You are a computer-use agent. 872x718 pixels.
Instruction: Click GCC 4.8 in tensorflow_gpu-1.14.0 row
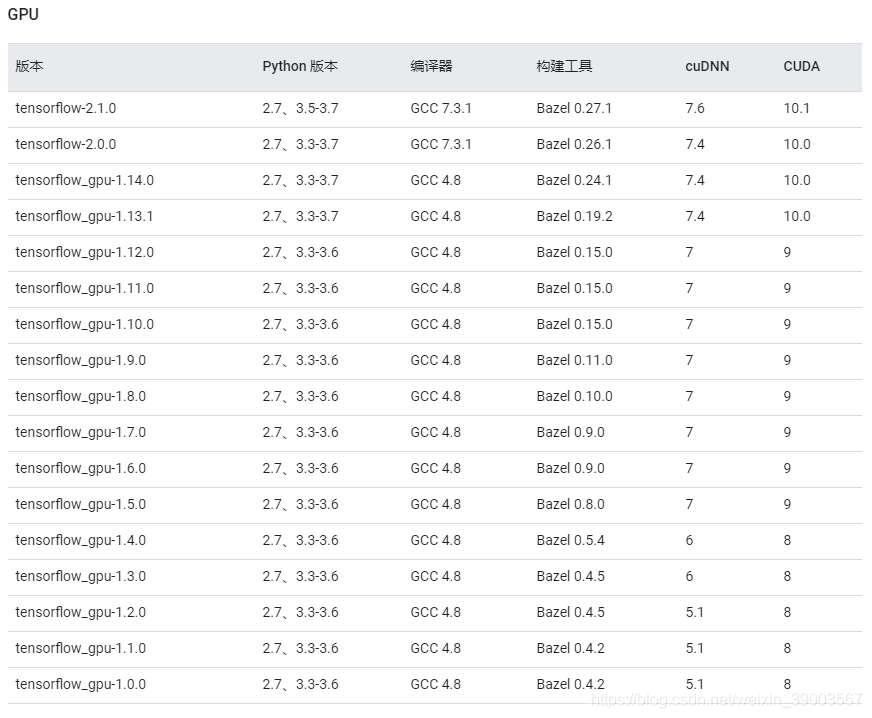pyautogui.click(x=435, y=180)
